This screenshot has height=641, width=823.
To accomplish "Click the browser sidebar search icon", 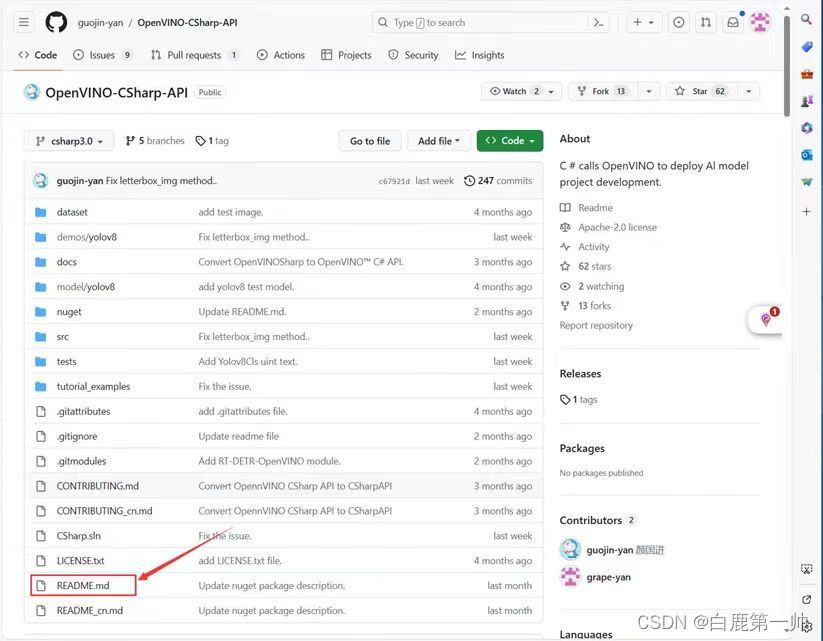I will pyautogui.click(x=807, y=19).
